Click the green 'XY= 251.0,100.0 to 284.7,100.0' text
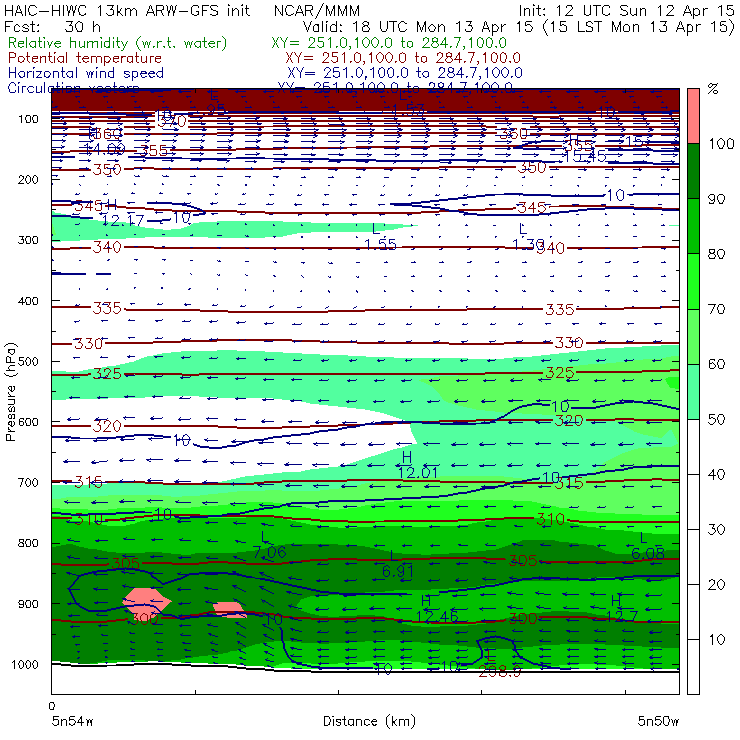Viewport: 740px width, 740px height. [x=389, y=43]
